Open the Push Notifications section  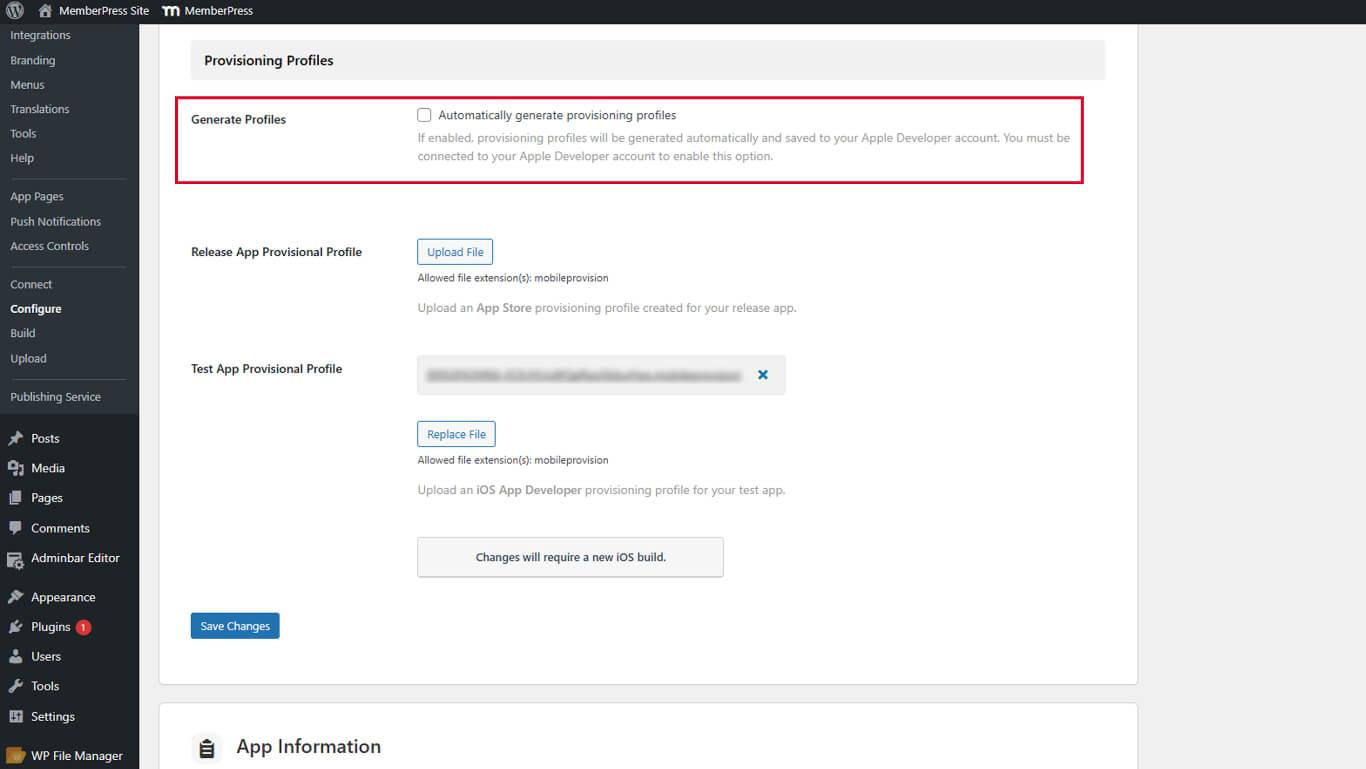coord(57,221)
